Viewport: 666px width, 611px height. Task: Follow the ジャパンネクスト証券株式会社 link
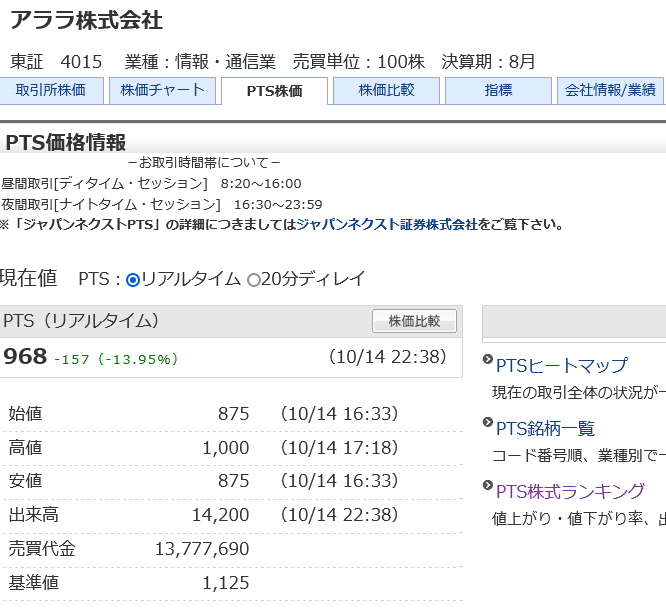(387, 224)
